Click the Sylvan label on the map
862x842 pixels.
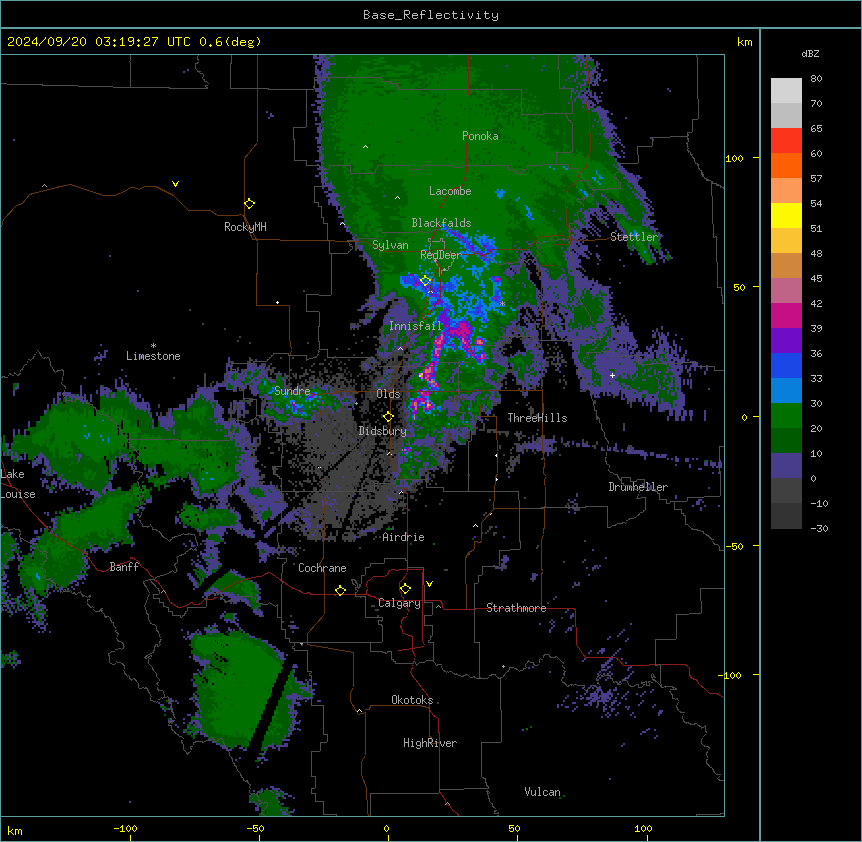tap(390, 245)
